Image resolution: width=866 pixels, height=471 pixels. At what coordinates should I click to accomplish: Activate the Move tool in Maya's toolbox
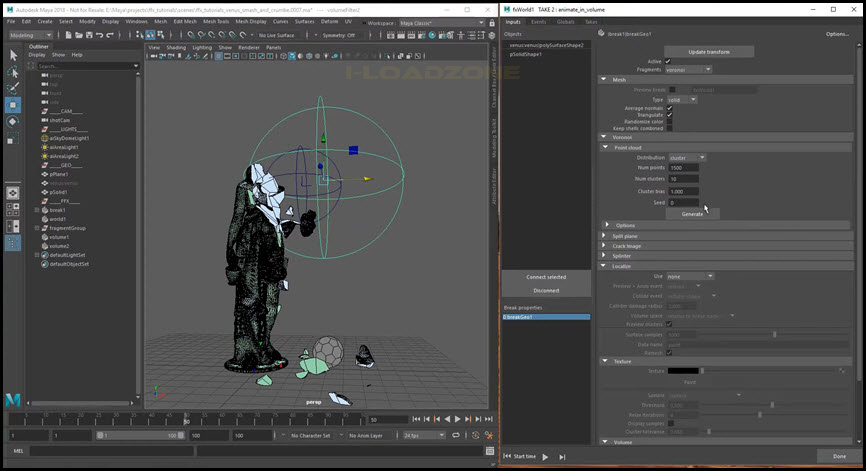13,105
